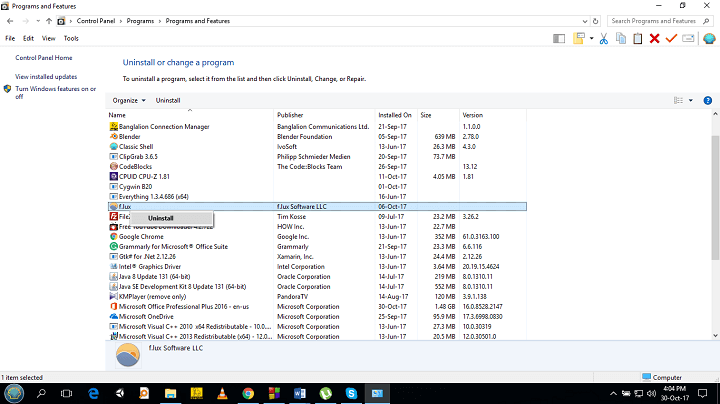Open the blue help question mark icon

point(708,100)
